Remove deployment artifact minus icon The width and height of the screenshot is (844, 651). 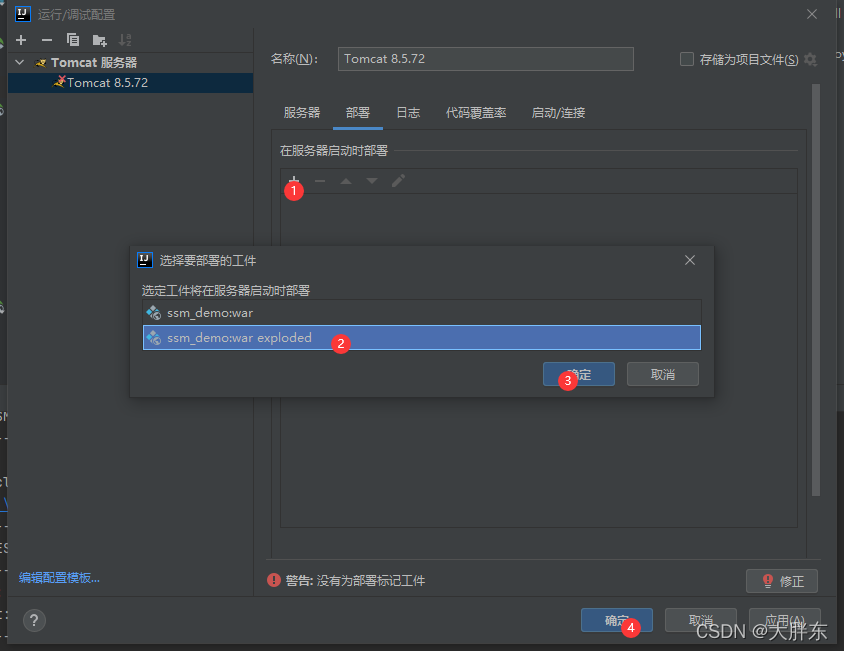tap(320, 181)
